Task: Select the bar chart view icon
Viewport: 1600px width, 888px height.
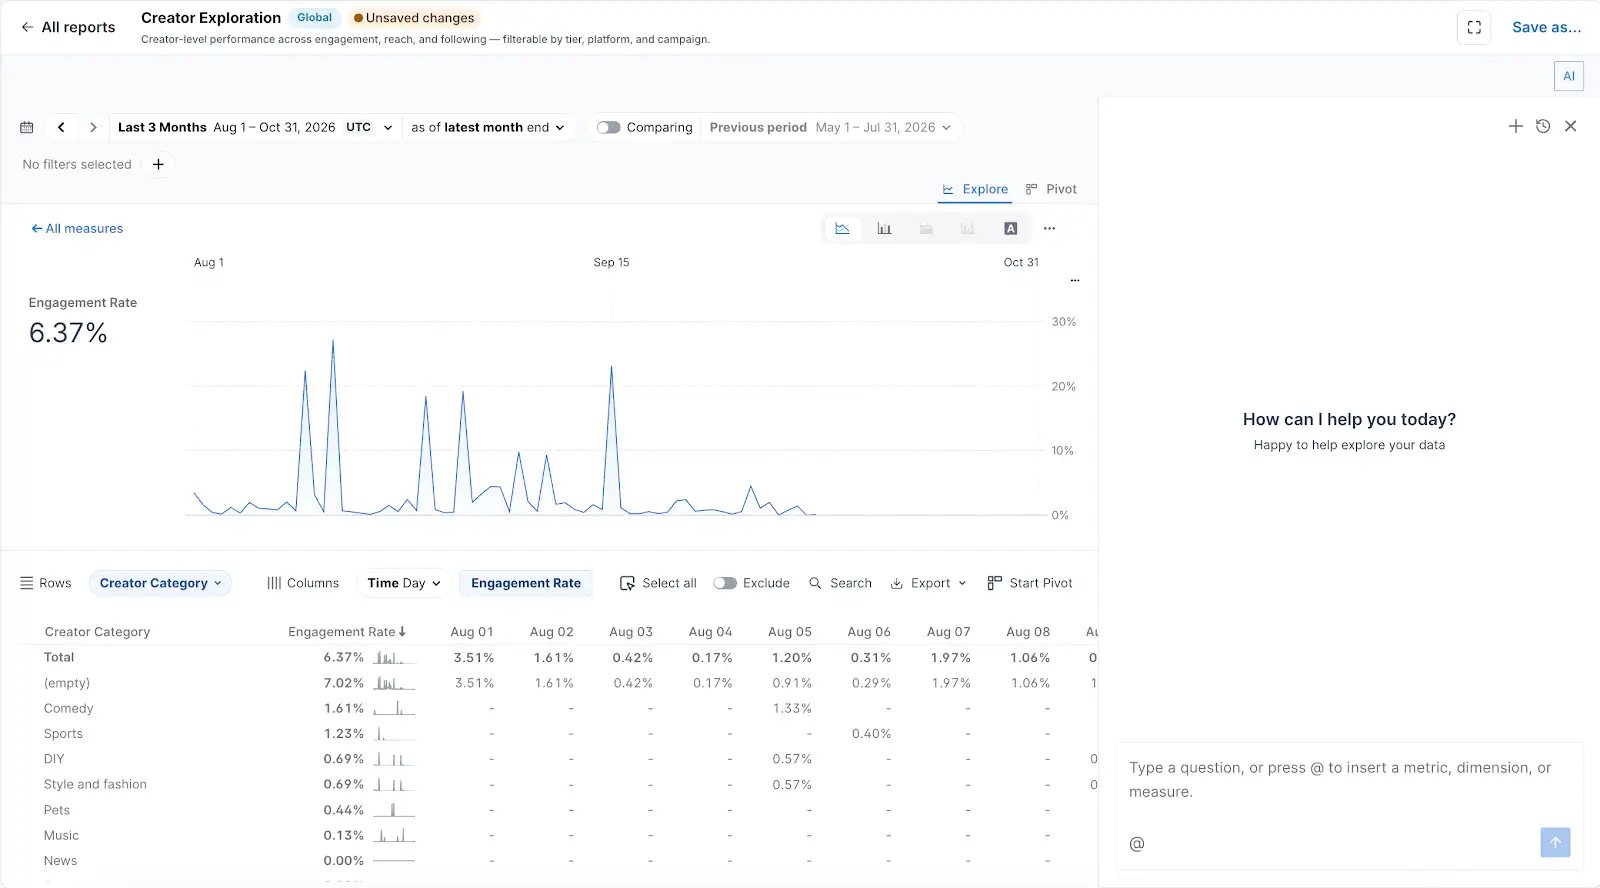Action: point(884,229)
